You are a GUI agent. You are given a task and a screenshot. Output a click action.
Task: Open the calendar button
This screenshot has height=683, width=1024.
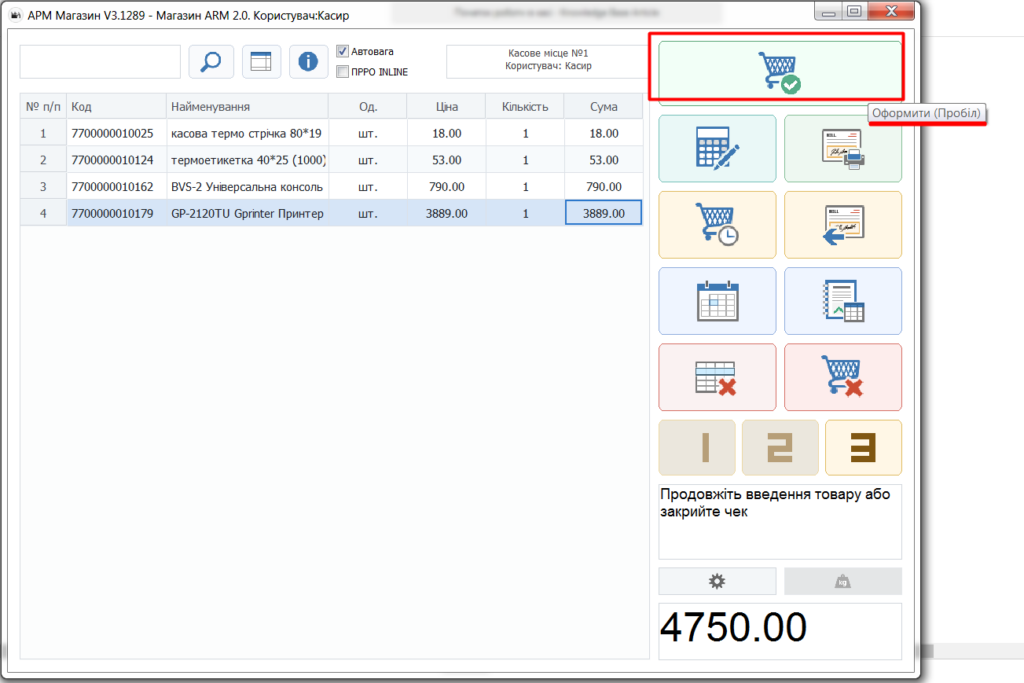717,301
